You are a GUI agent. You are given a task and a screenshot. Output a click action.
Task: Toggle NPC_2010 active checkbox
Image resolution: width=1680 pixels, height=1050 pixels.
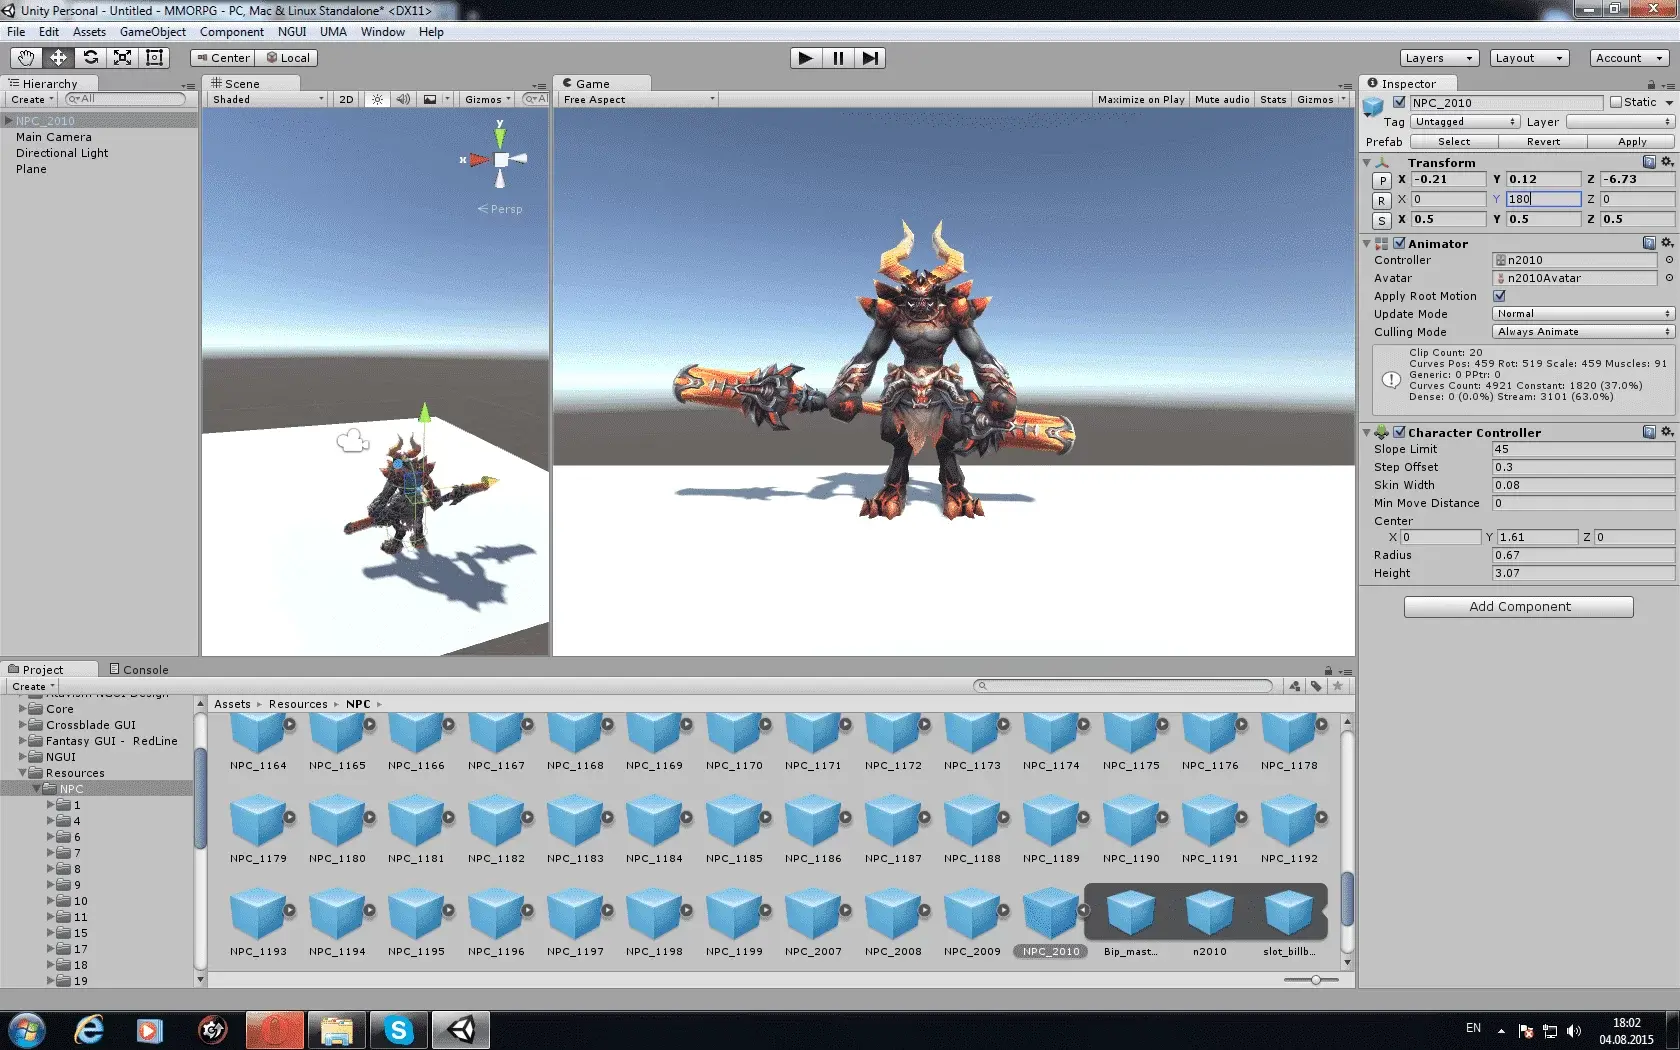tap(1400, 102)
